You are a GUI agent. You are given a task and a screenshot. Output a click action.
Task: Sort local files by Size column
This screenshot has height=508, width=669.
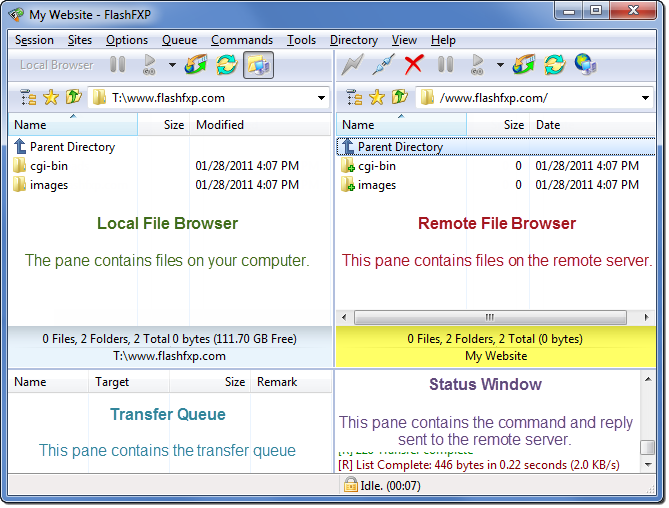click(164, 125)
